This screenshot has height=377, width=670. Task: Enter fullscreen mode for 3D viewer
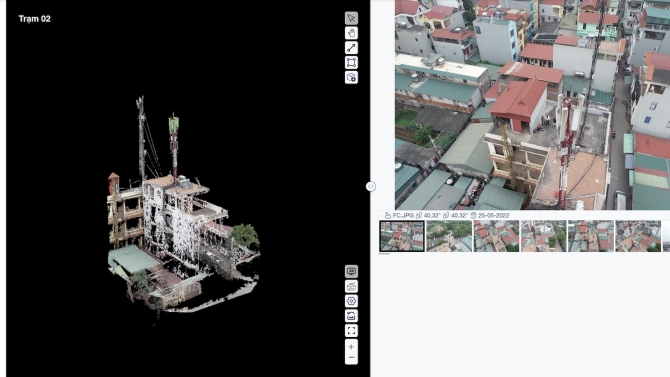pos(351,330)
